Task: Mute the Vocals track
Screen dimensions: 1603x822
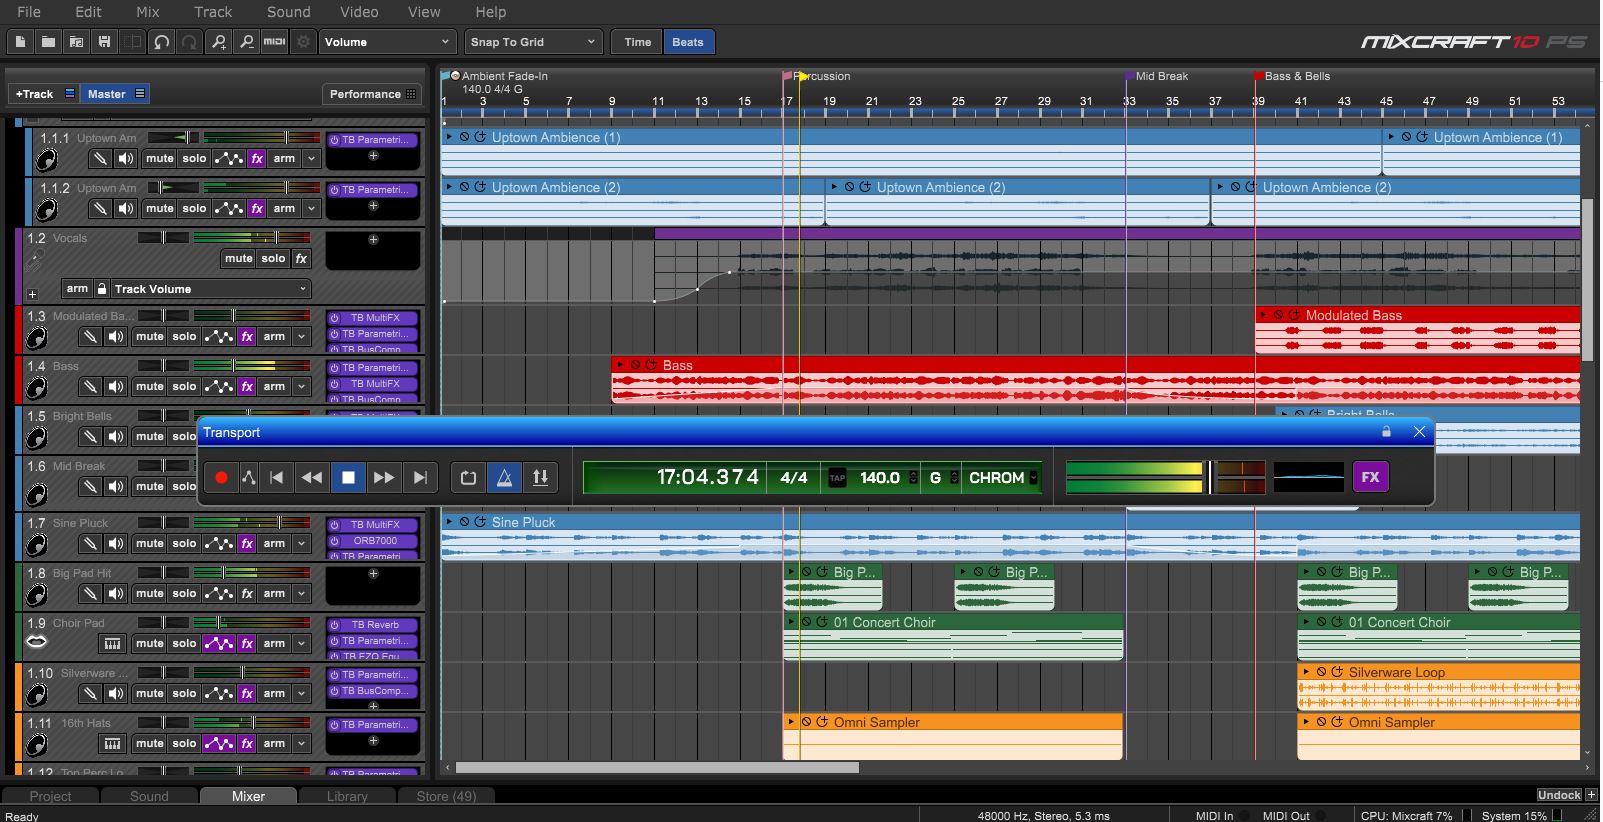Action: 239,258
